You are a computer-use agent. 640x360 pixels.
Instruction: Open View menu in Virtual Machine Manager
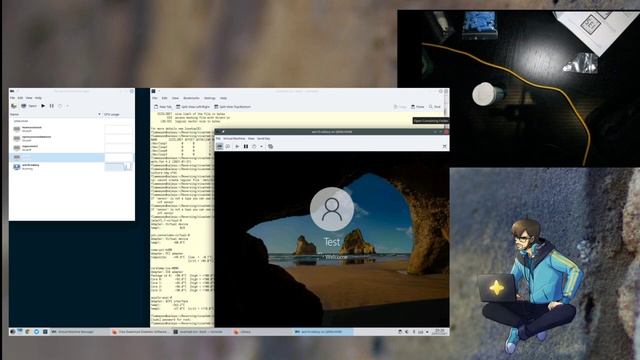29,98
